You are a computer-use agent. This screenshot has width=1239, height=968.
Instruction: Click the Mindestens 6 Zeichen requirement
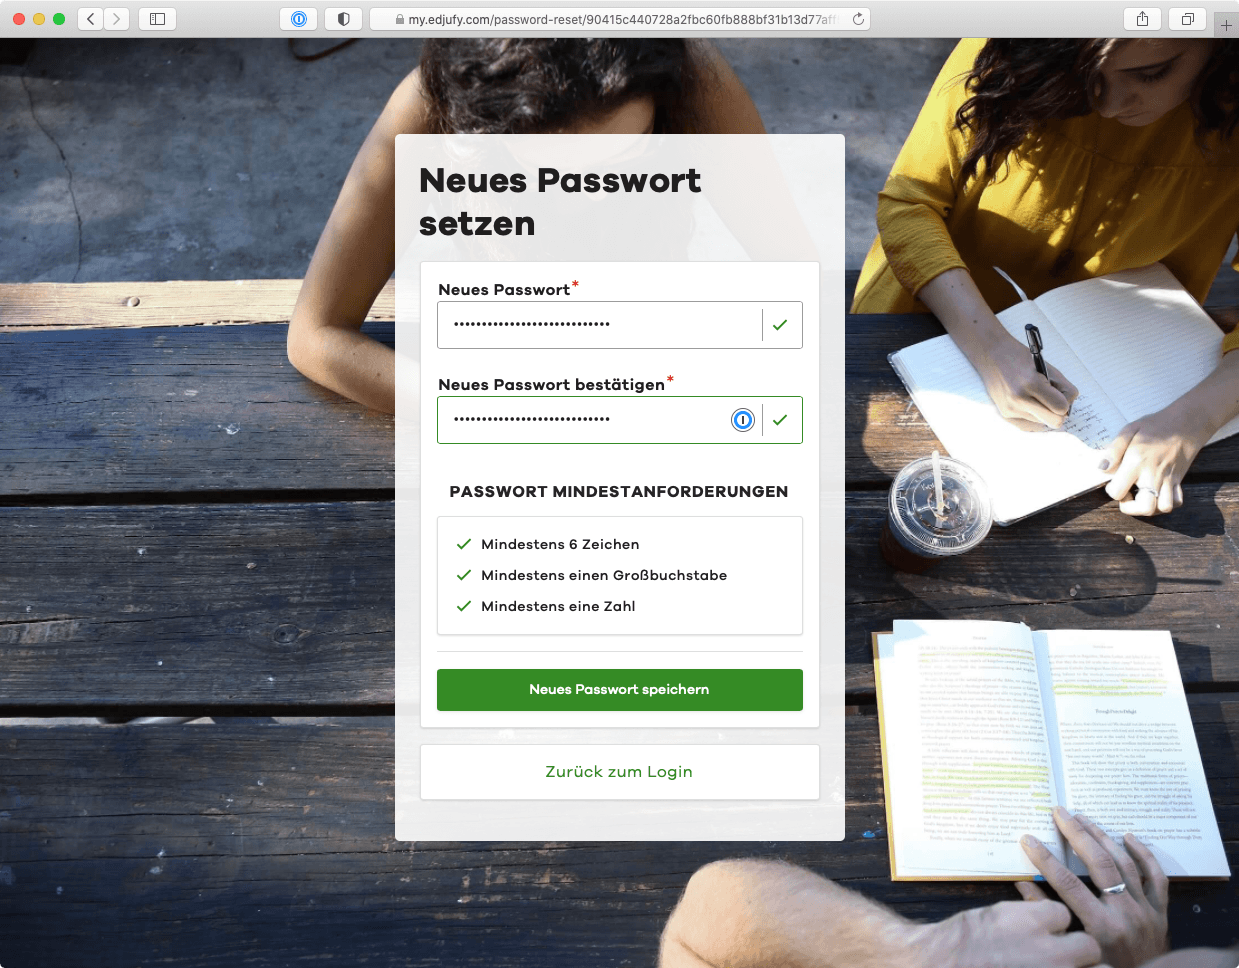560,545
